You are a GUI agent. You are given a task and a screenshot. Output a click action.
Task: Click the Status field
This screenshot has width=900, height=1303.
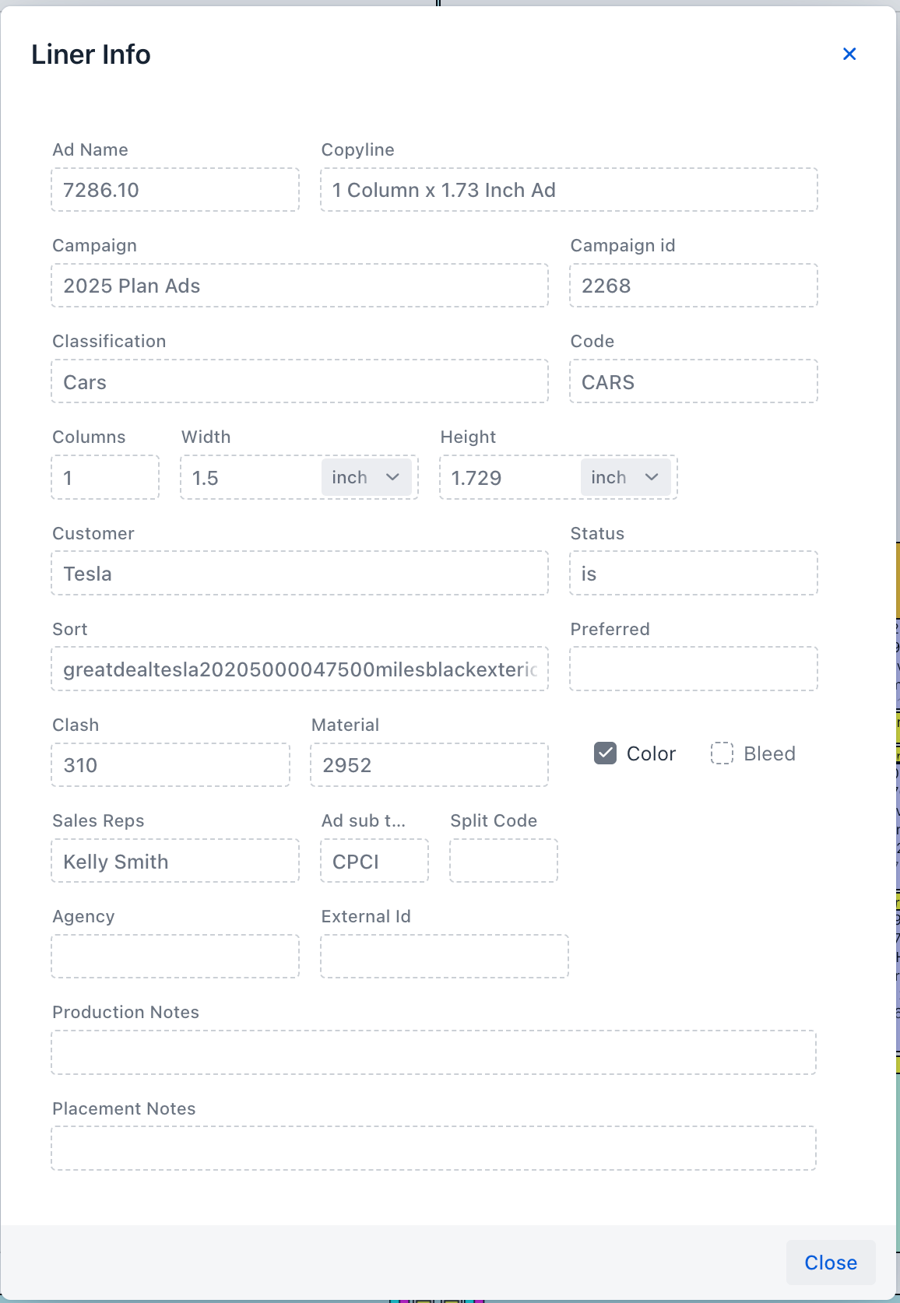pos(693,574)
